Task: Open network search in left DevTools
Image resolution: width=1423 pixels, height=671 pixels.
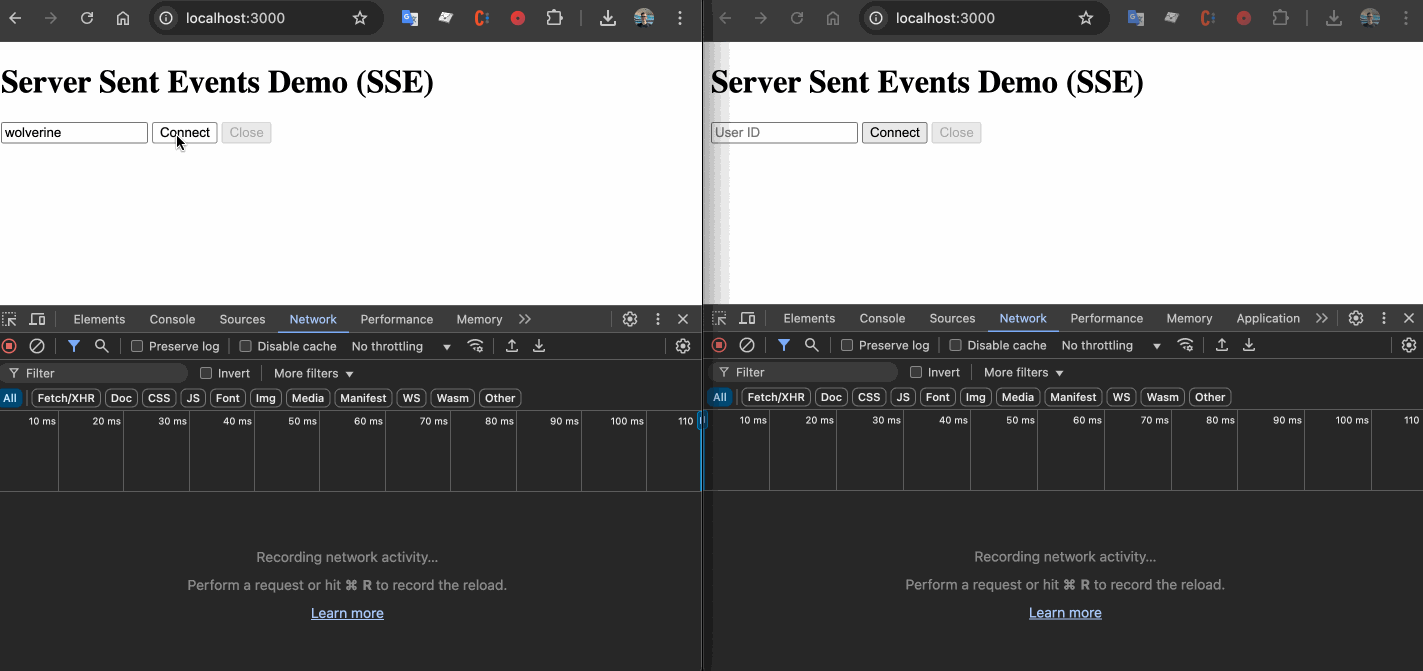Action: [x=101, y=346]
